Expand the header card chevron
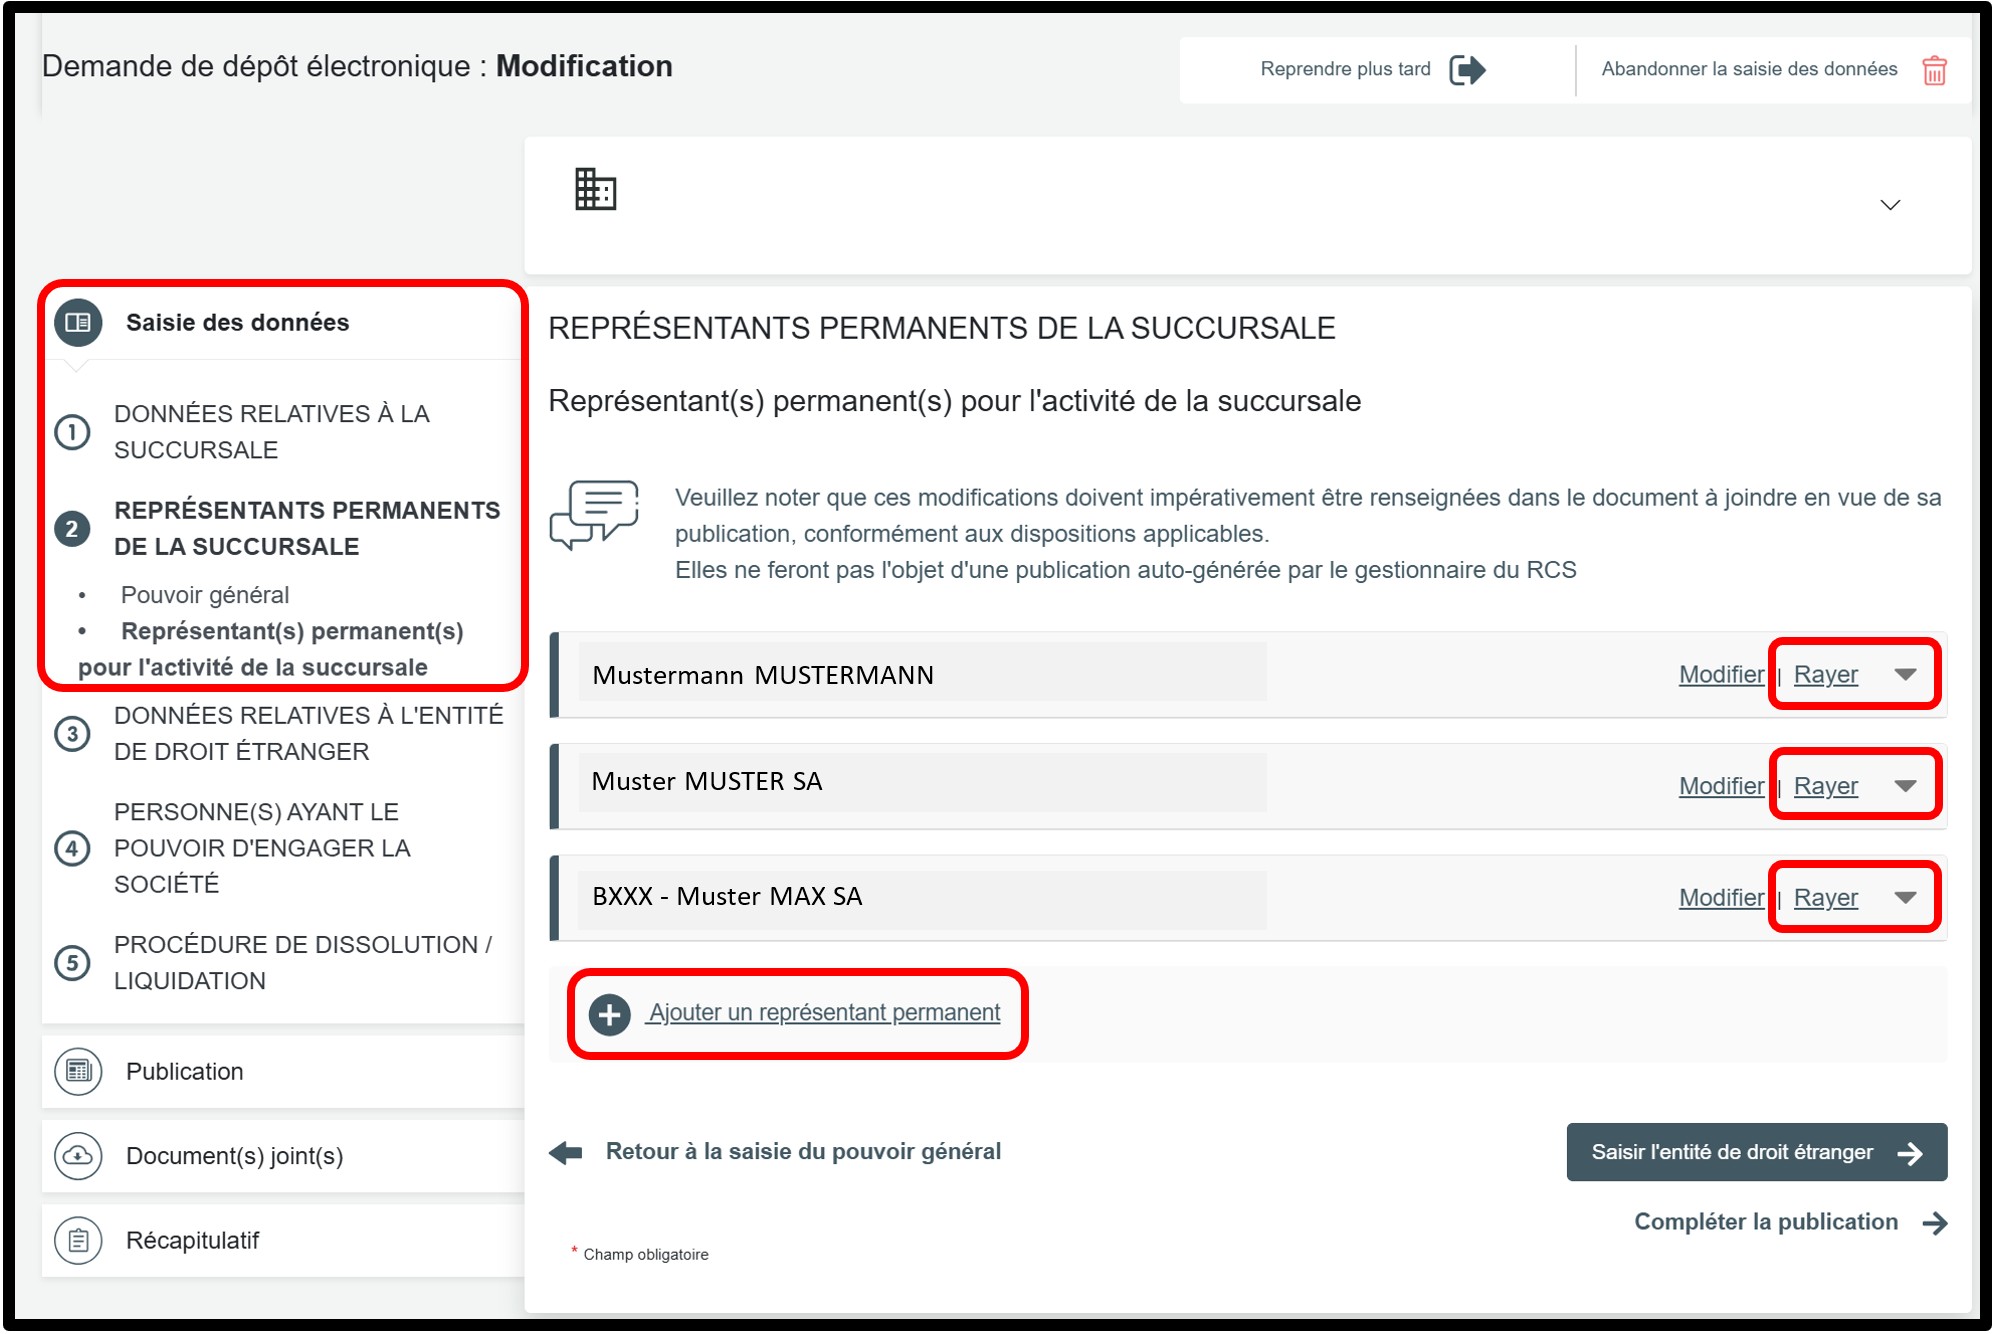This screenshot has width=1994, height=1334. point(1889,205)
